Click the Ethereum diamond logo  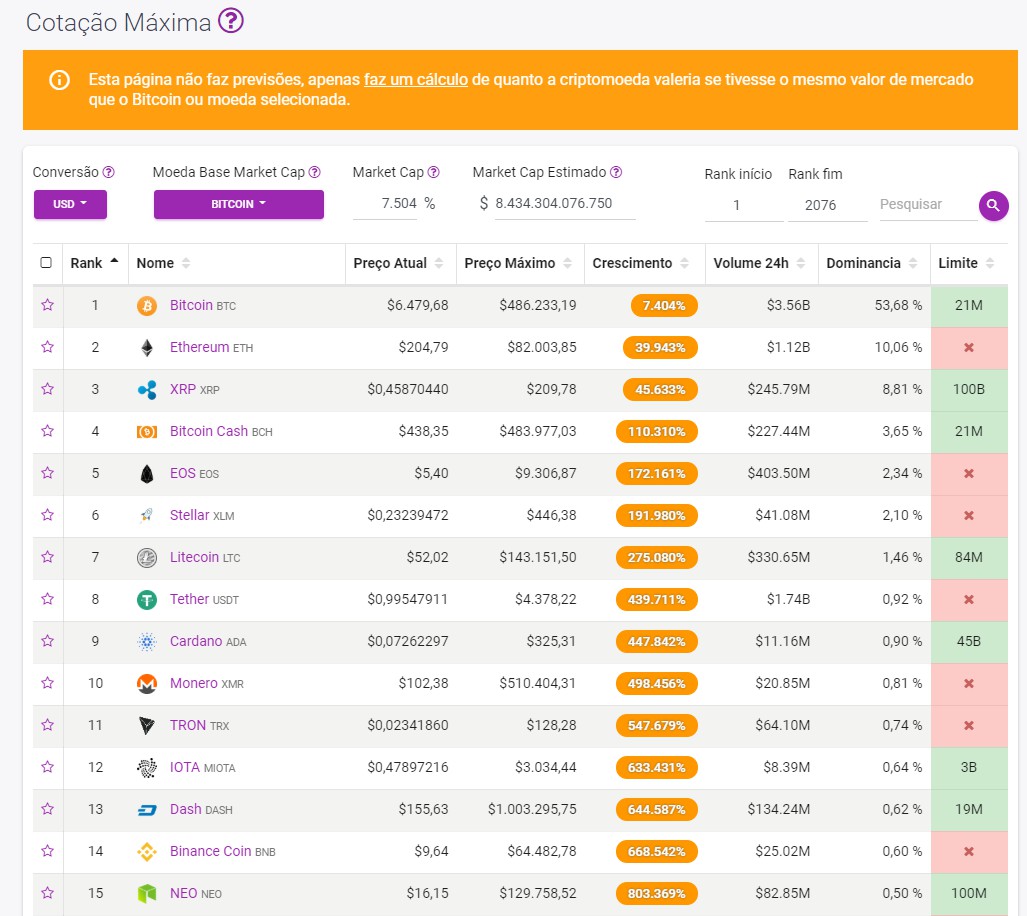[x=147, y=348]
